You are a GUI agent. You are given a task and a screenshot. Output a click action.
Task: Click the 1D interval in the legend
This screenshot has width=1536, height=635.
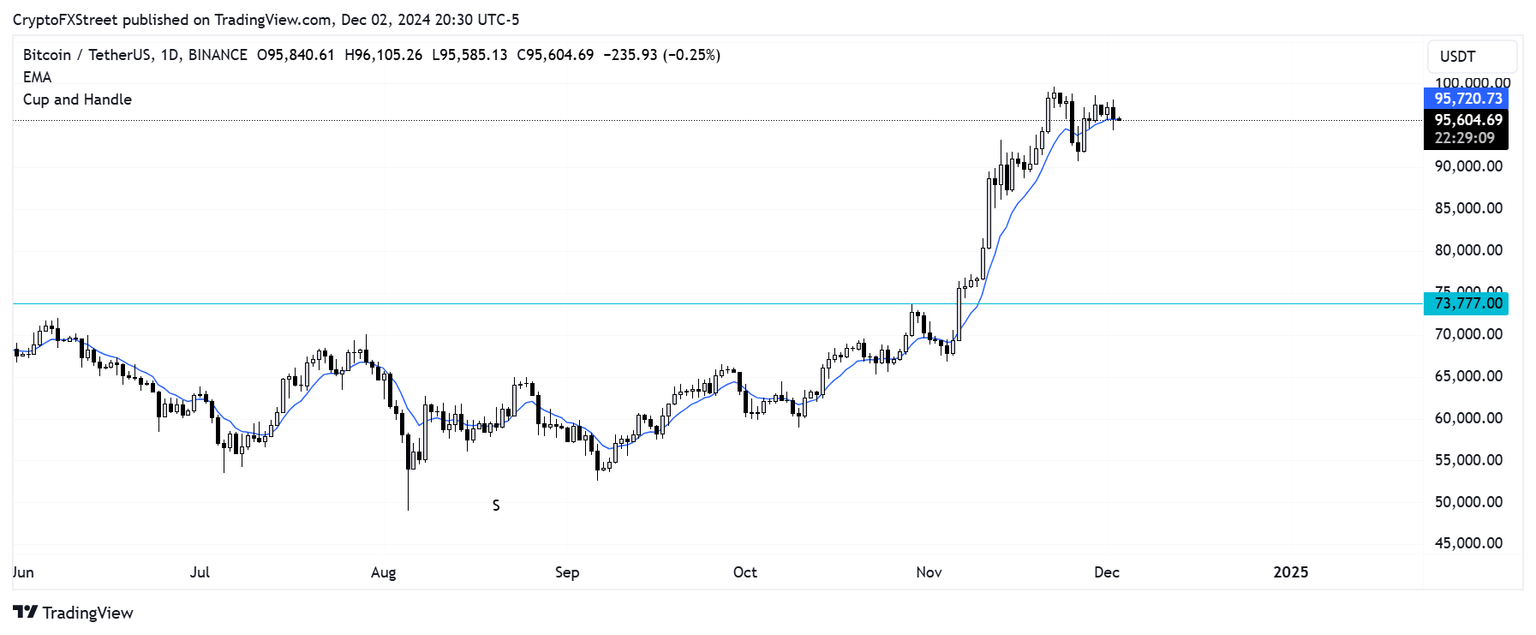[x=167, y=55]
